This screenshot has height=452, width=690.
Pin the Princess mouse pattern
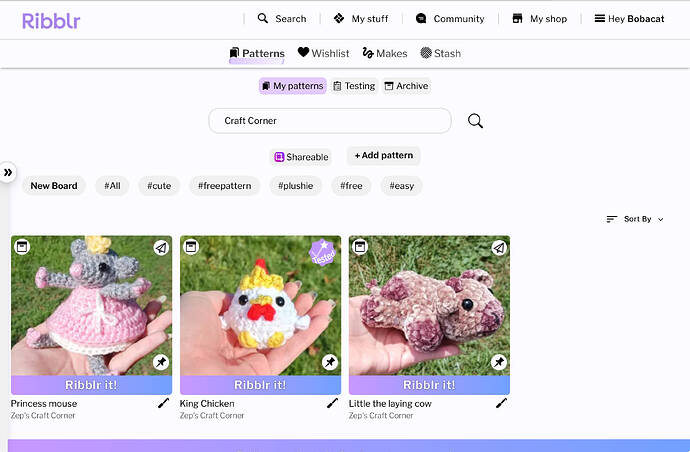[161, 362]
